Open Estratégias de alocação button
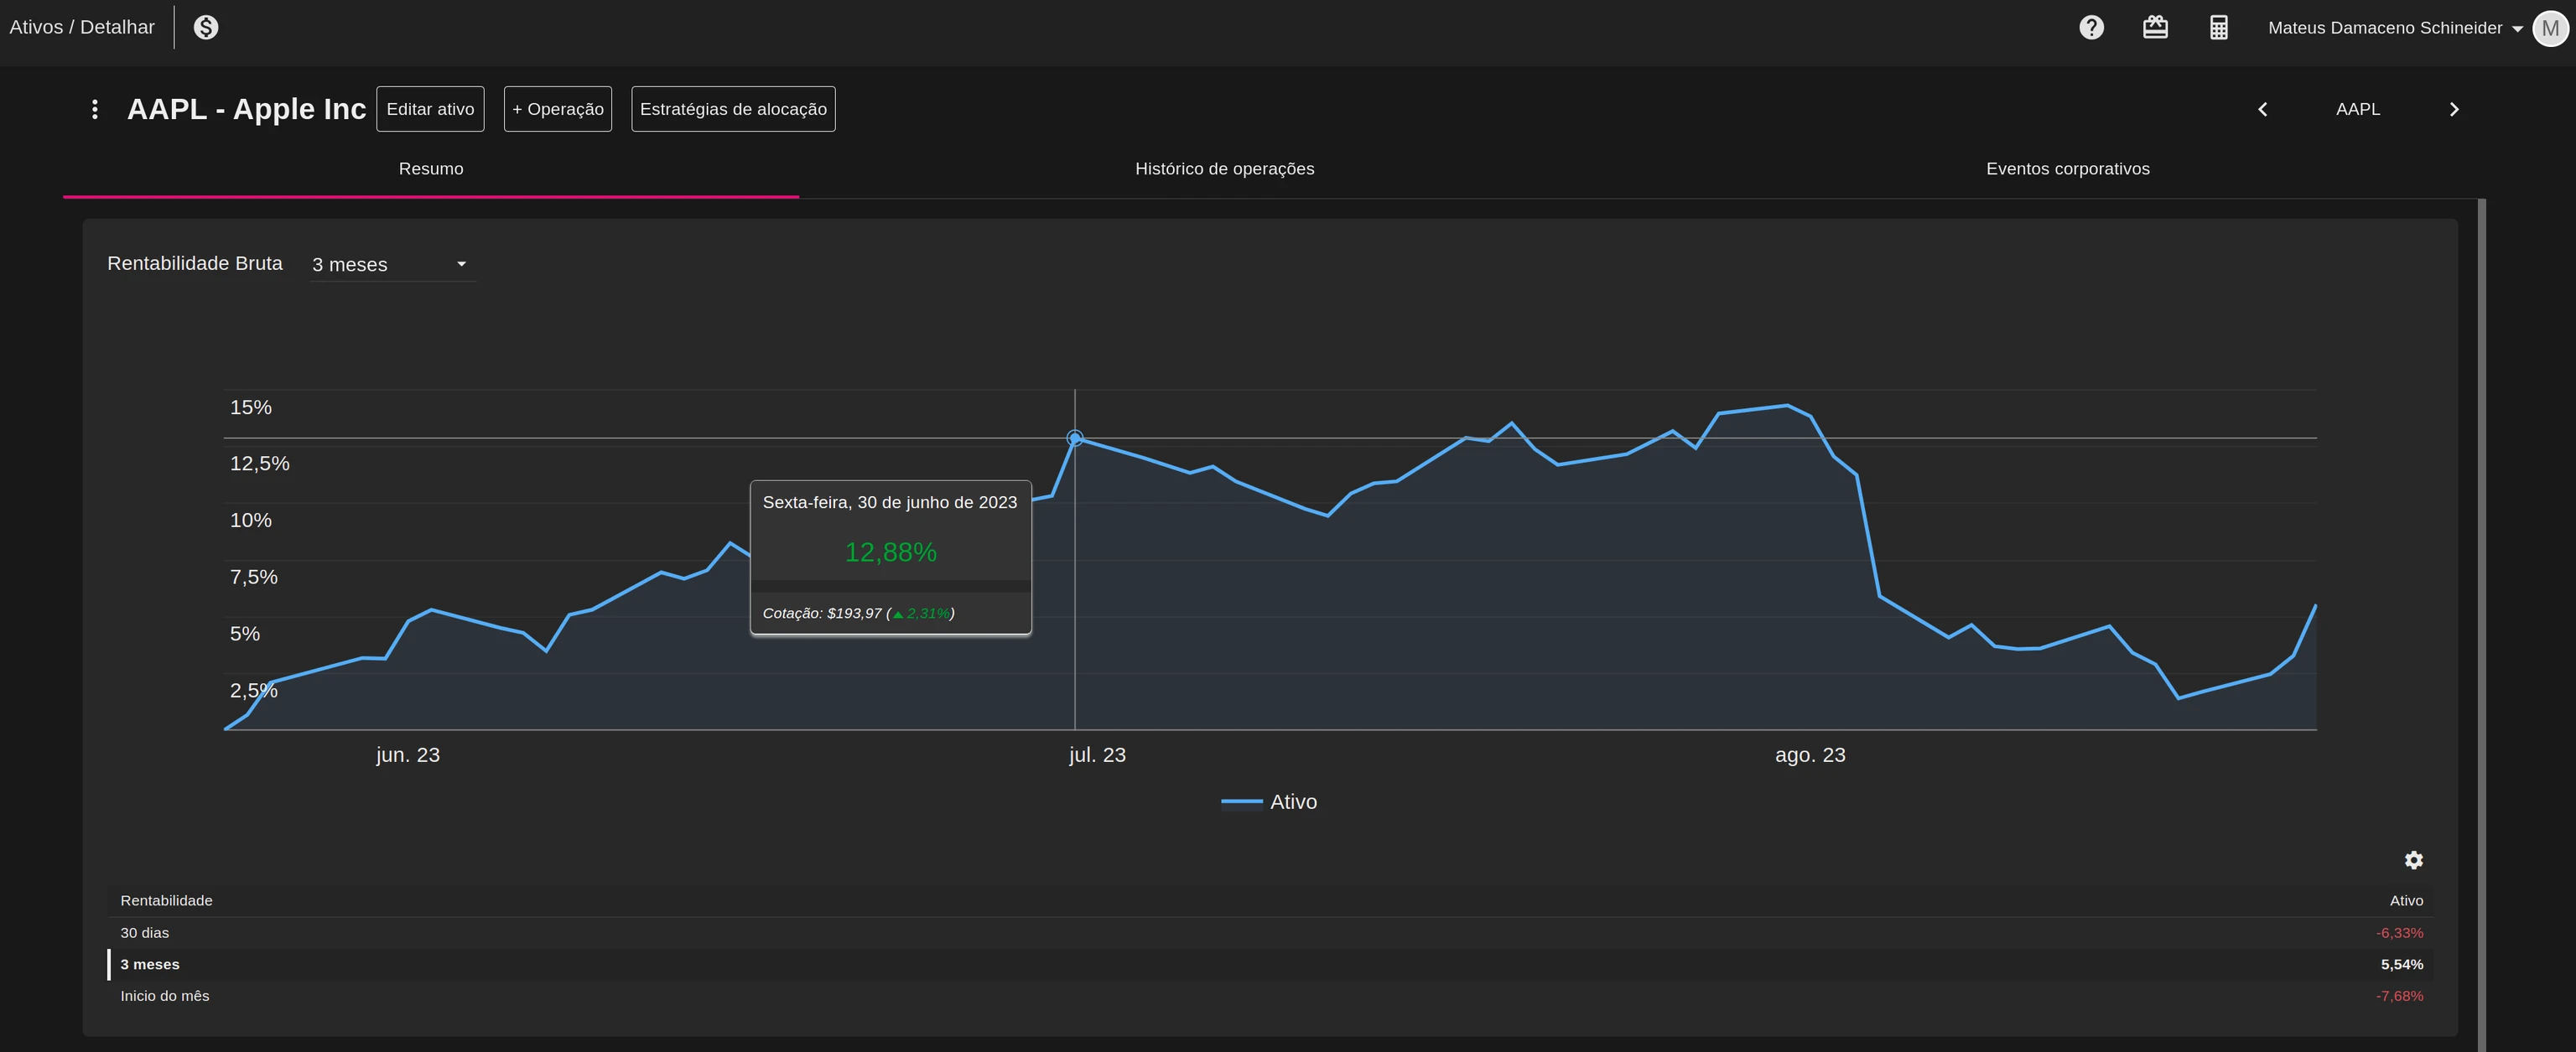 click(733, 109)
